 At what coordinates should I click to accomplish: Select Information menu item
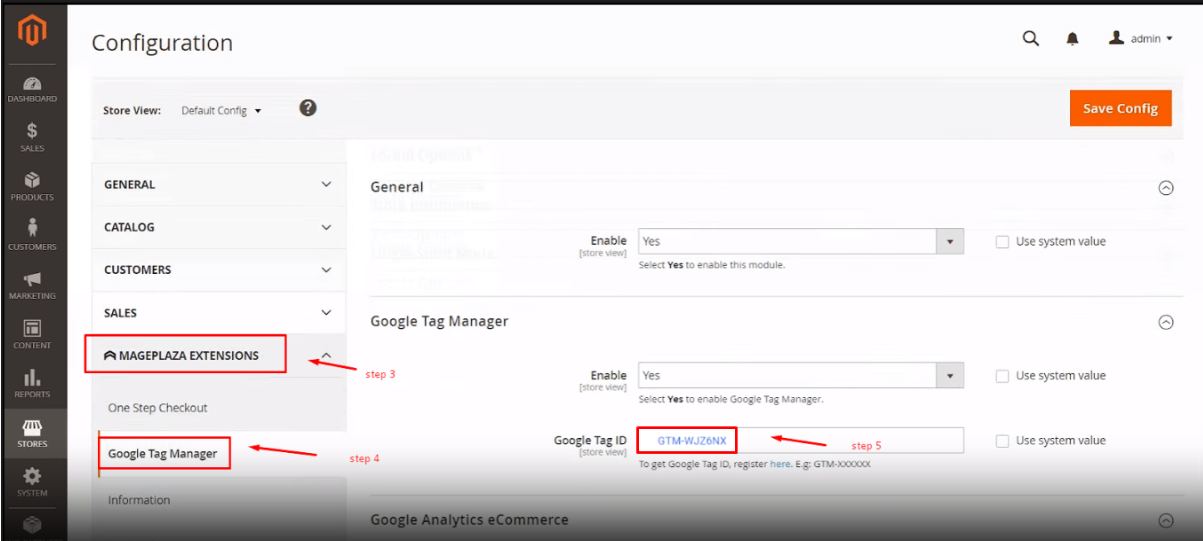139,500
